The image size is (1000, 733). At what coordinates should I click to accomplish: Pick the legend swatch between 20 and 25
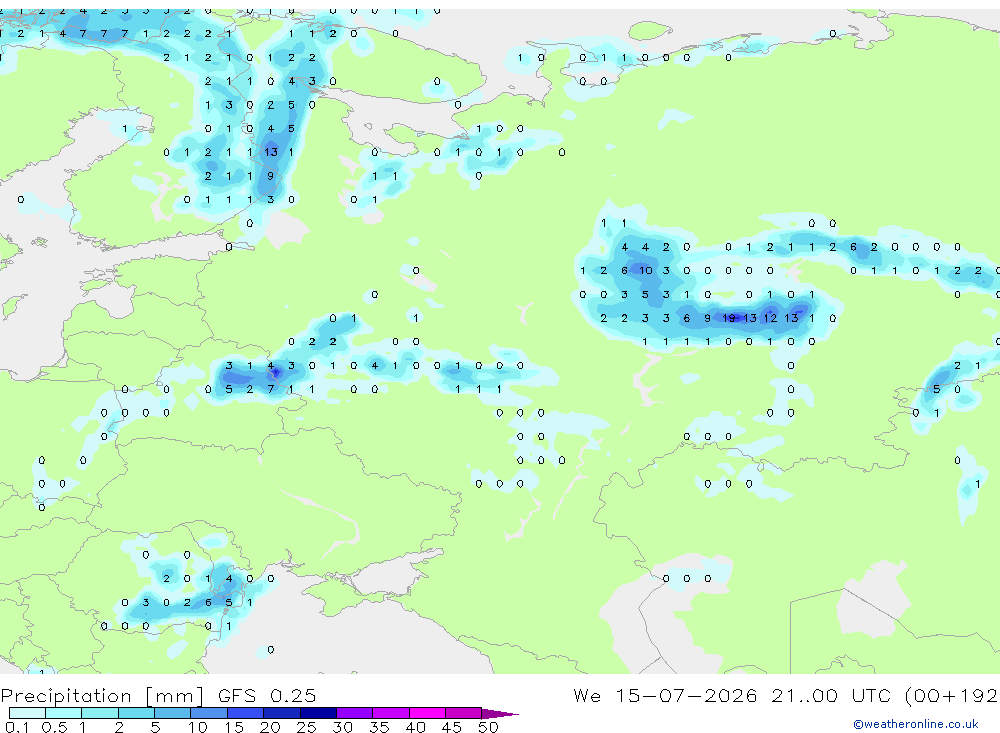281,713
